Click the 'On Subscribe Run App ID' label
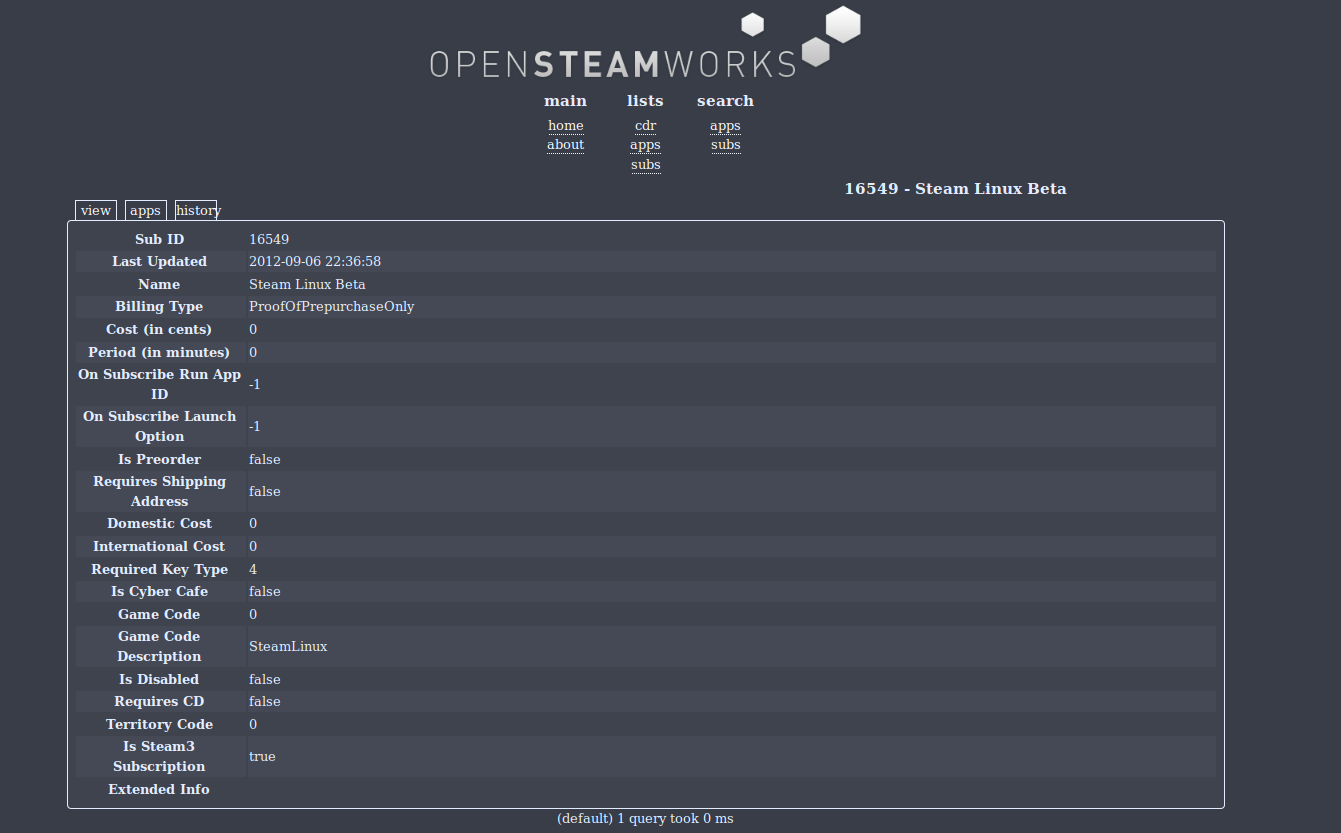Image resolution: width=1341 pixels, height=833 pixels. pyautogui.click(x=160, y=384)
